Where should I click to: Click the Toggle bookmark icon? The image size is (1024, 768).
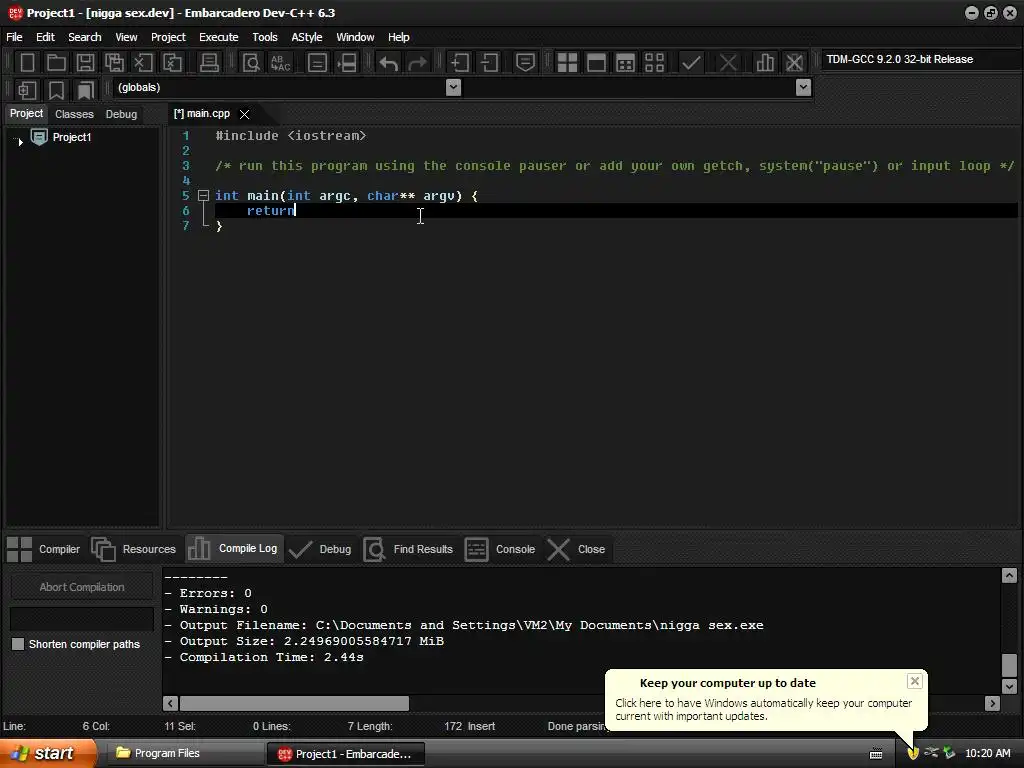[56, 89]
